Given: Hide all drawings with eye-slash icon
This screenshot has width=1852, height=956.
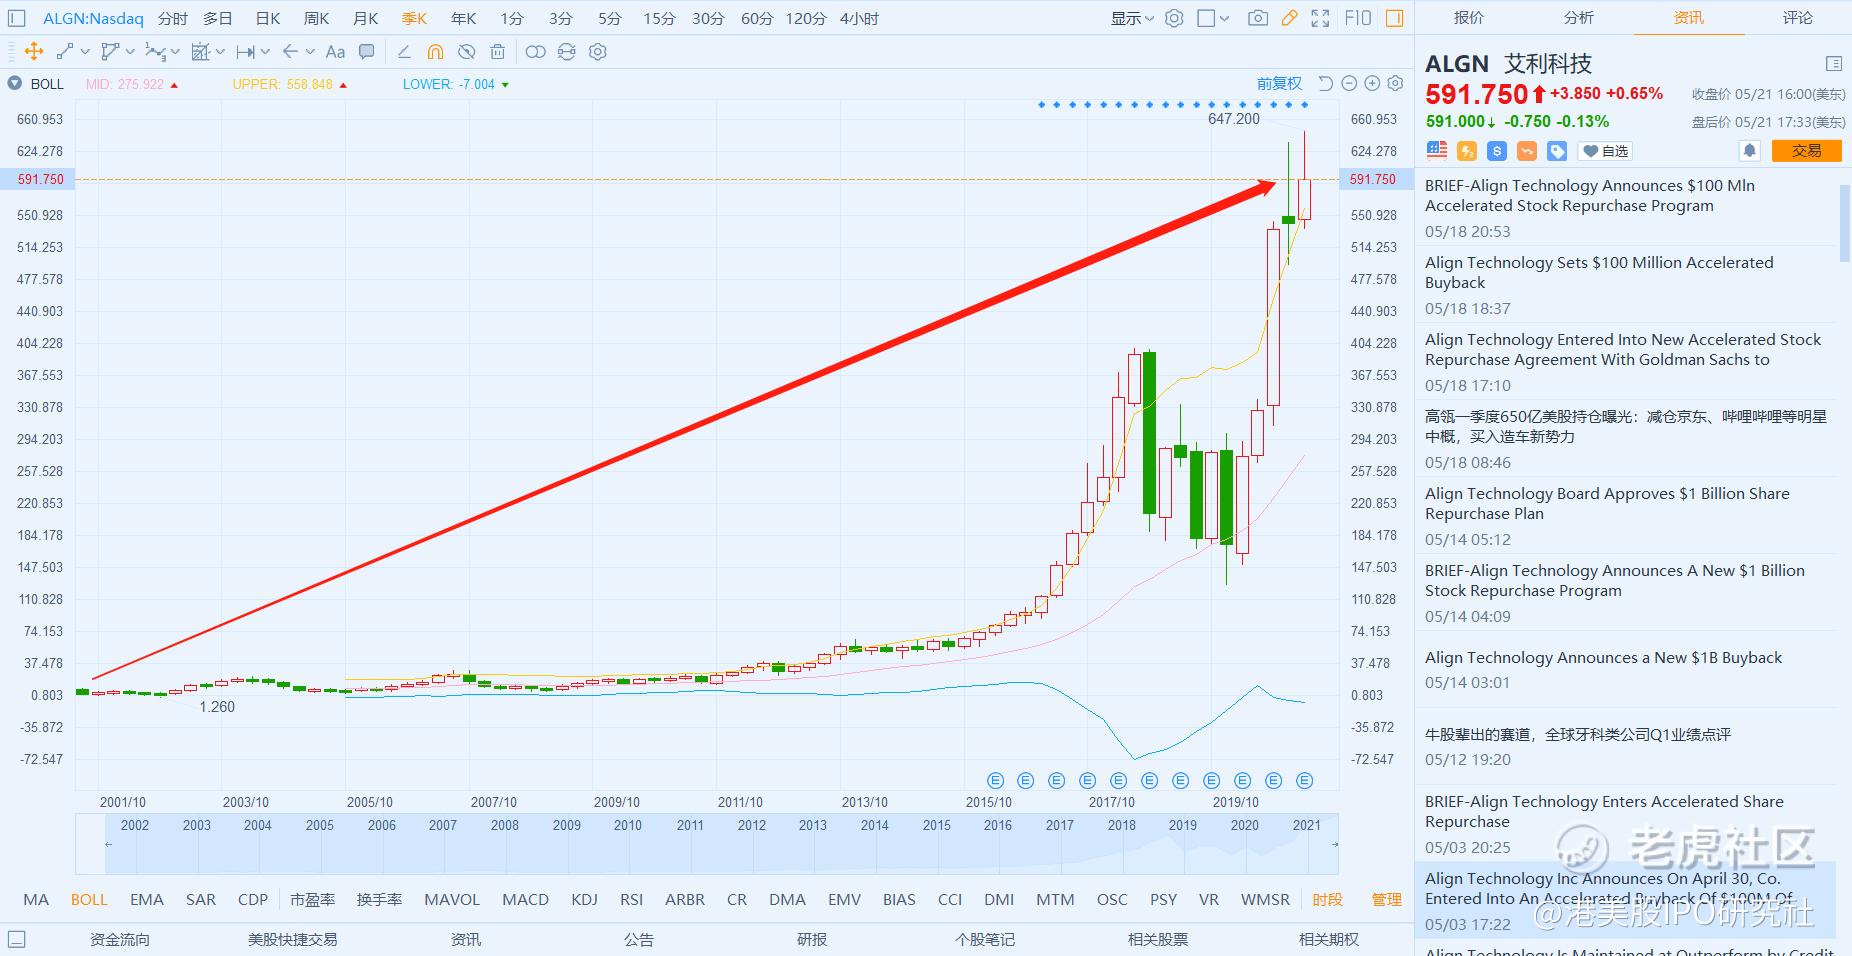Looking at the screenshot, I should click(x=466, y=52).
